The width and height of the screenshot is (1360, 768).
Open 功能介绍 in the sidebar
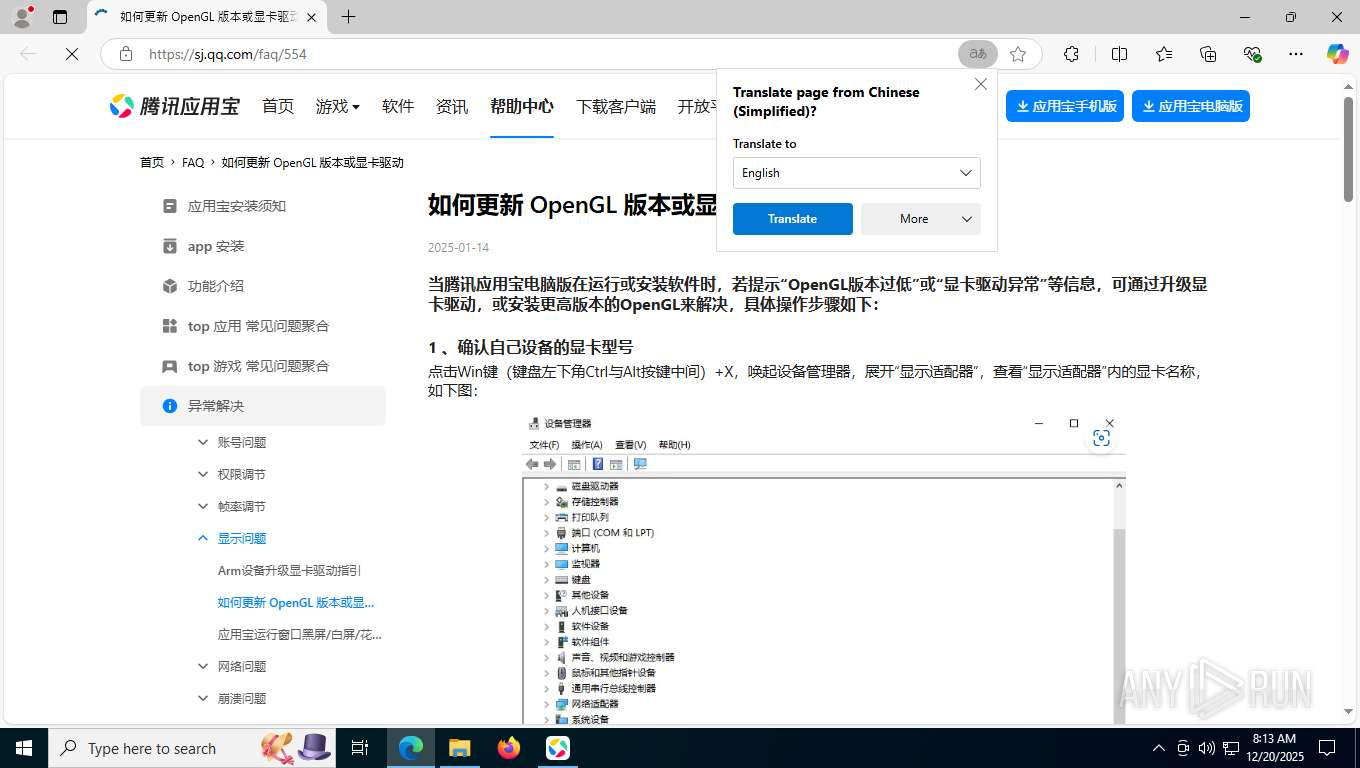coord(216,286)
